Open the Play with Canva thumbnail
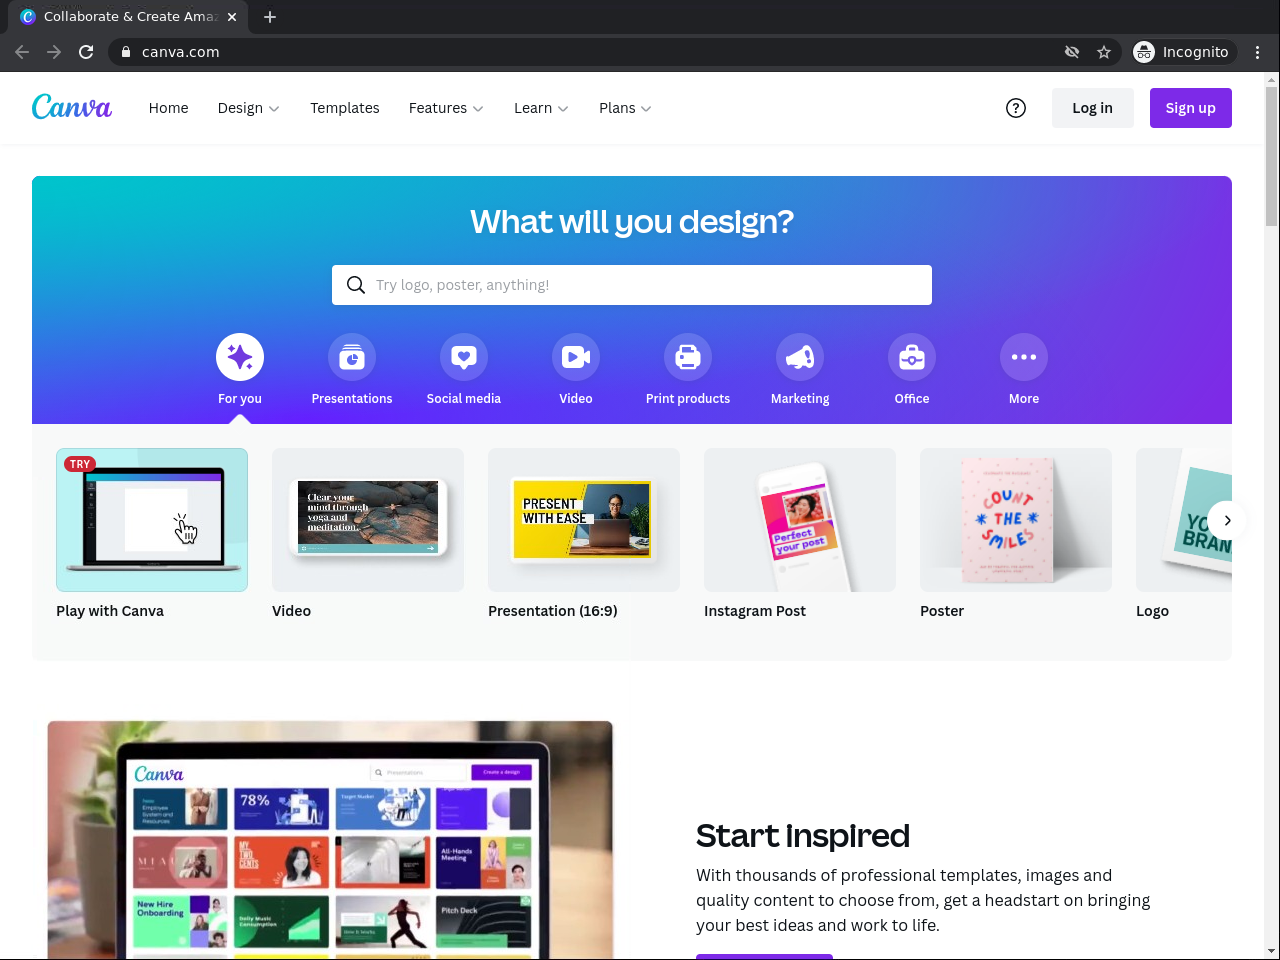1280x960 pixels. (152, 520)
